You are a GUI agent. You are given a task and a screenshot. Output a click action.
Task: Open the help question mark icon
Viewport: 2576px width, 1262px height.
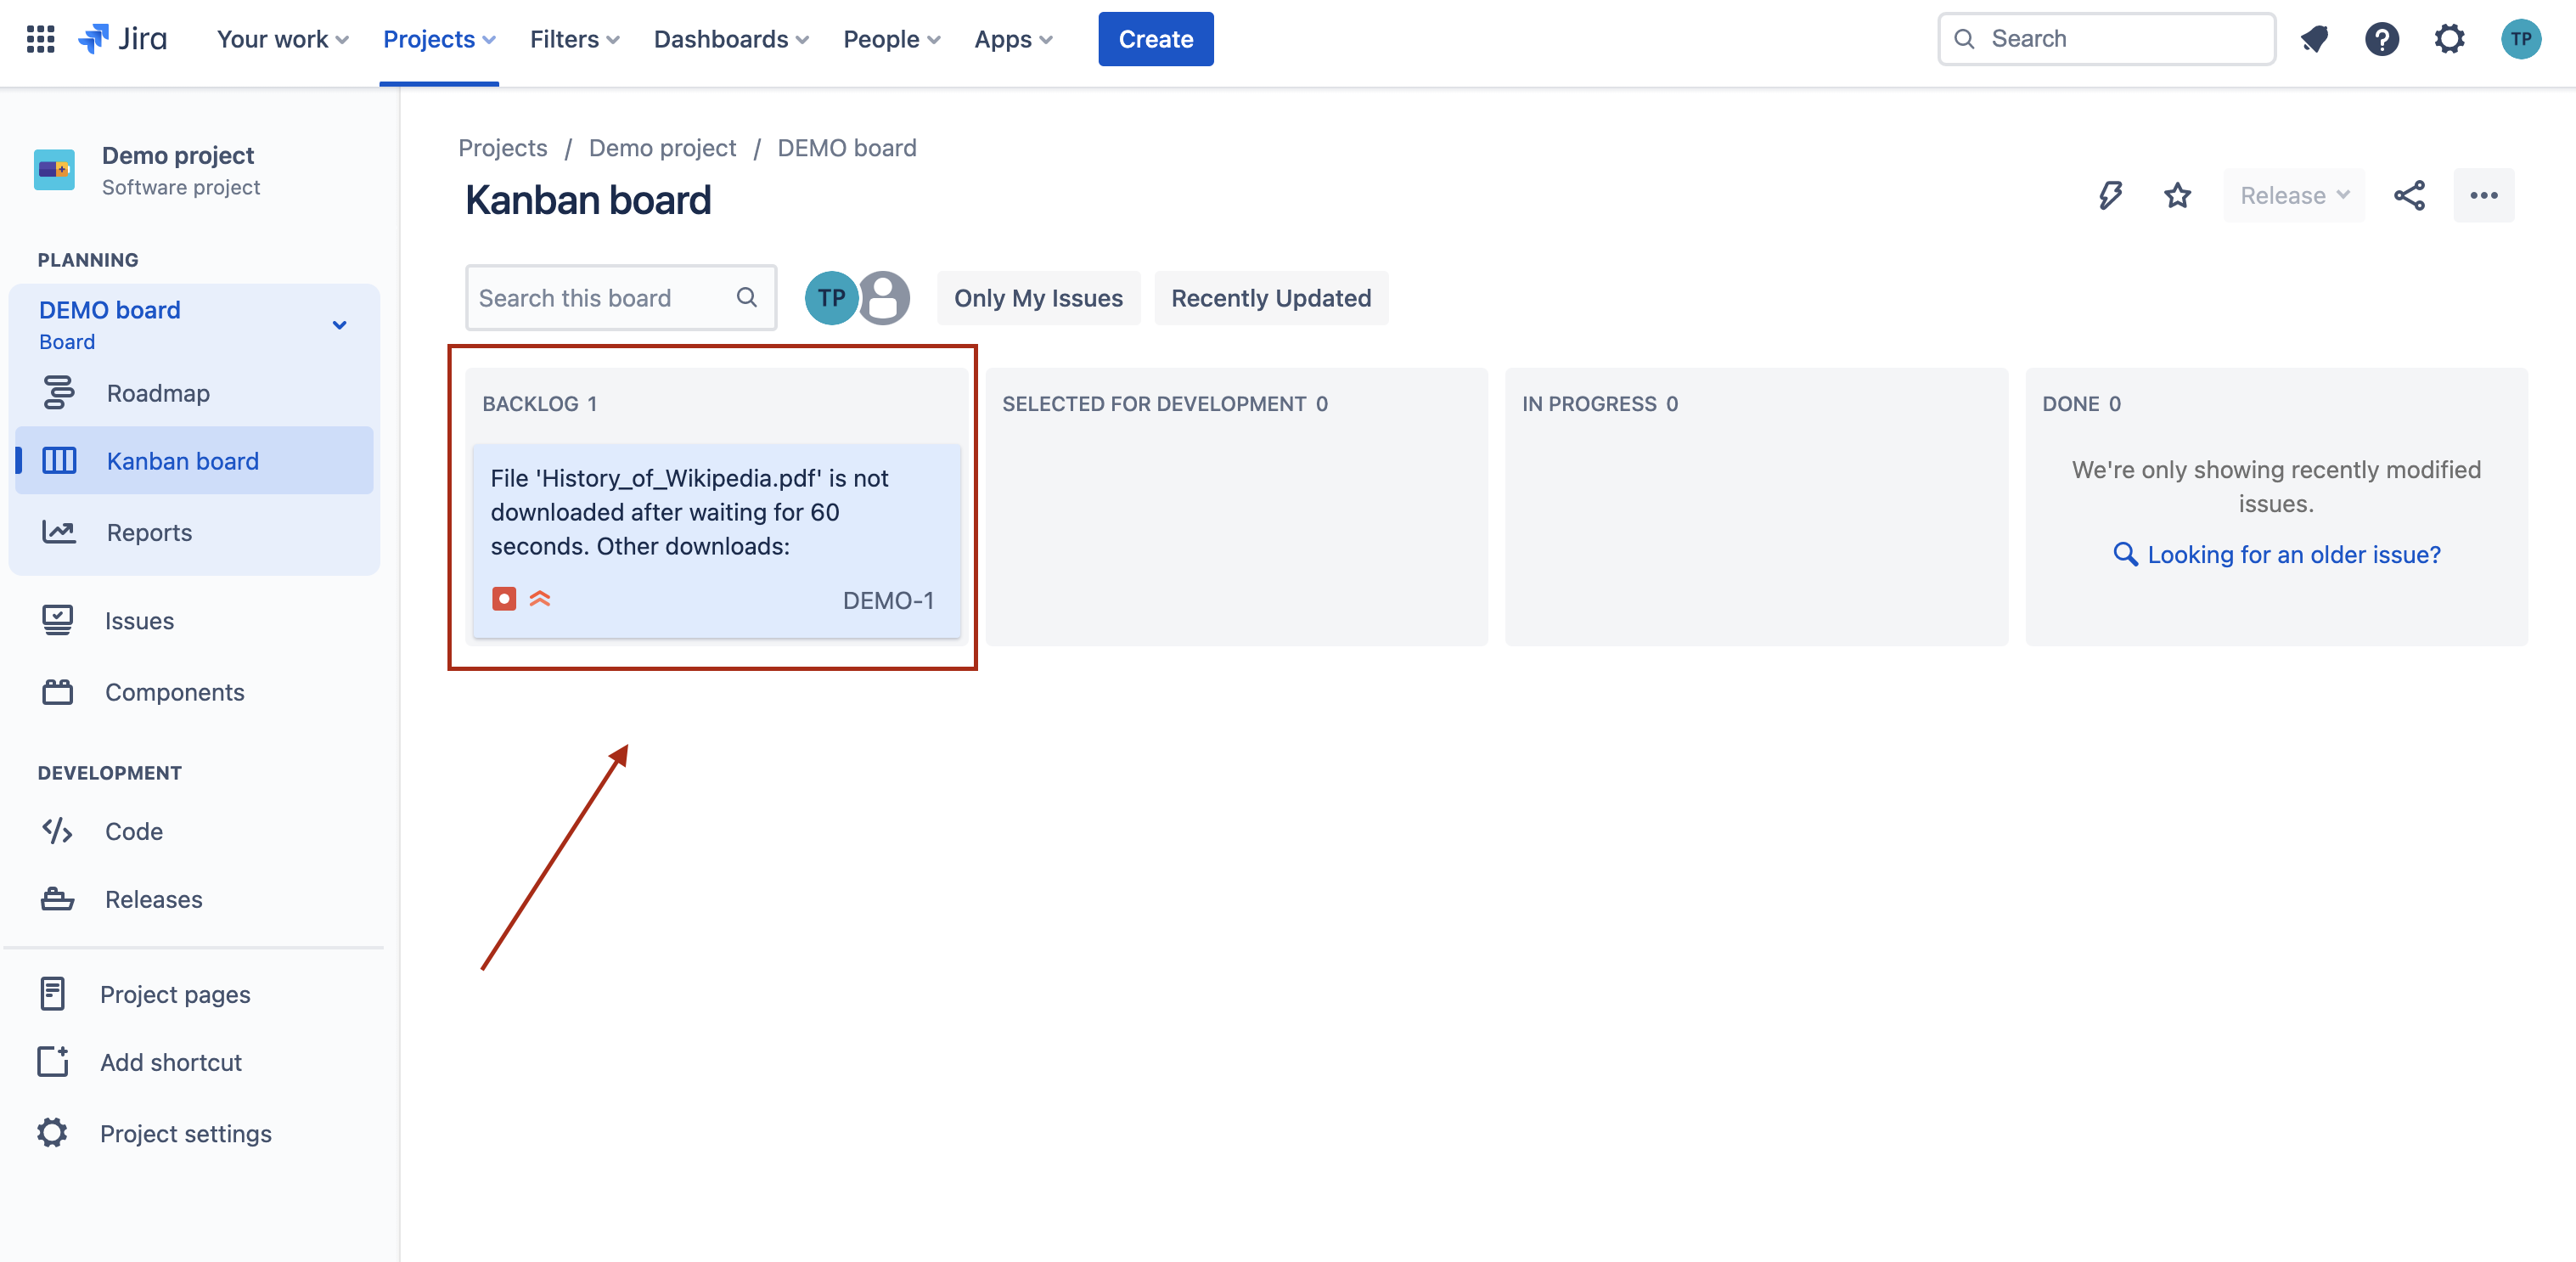[2382, 39]
